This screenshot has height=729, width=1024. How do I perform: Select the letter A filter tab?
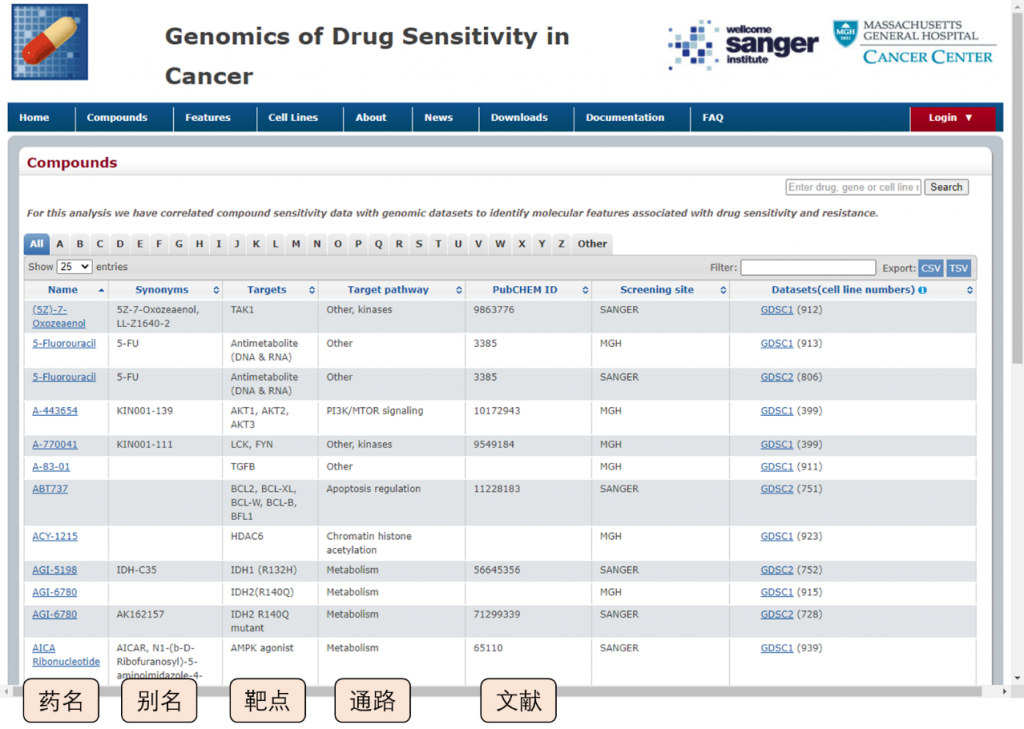pos(60,244)
